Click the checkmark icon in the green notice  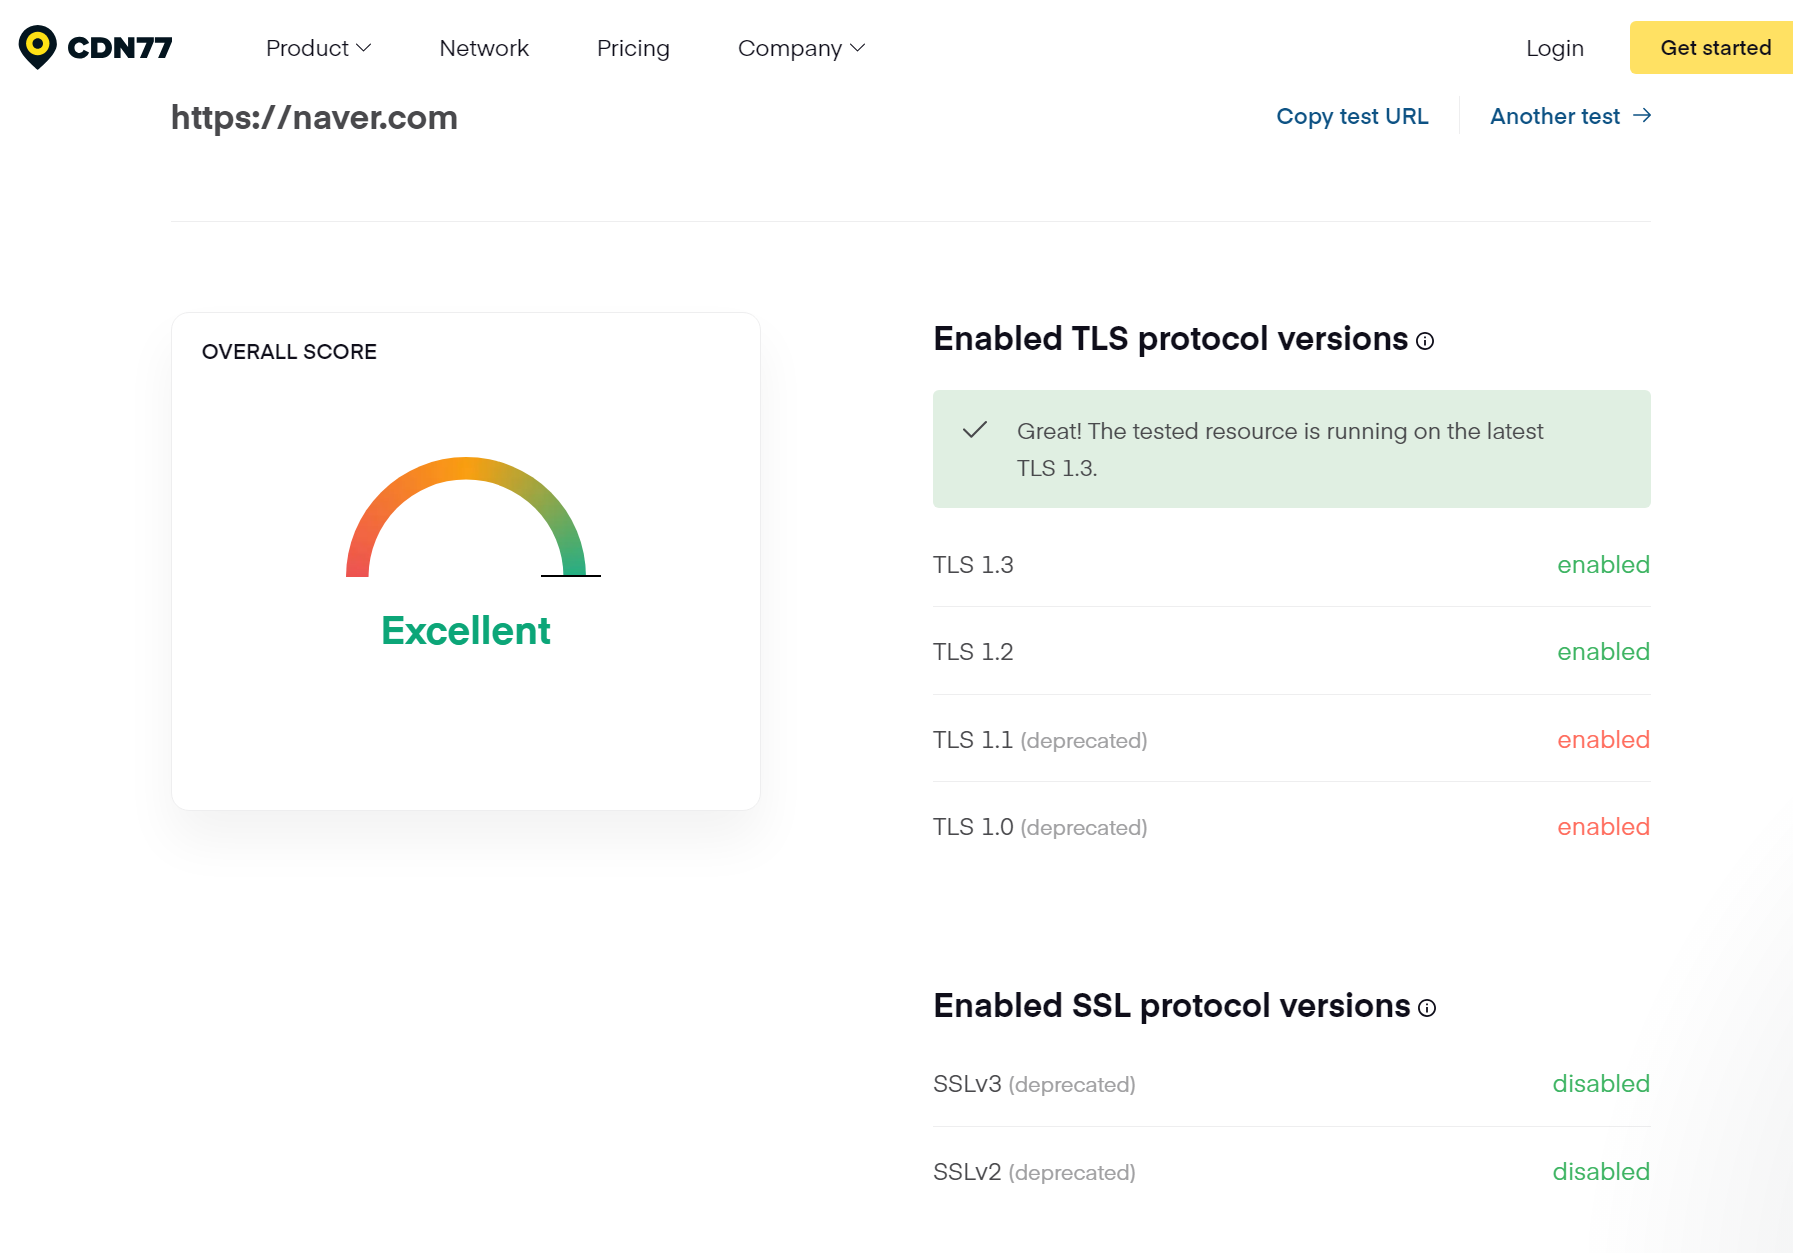975,430
